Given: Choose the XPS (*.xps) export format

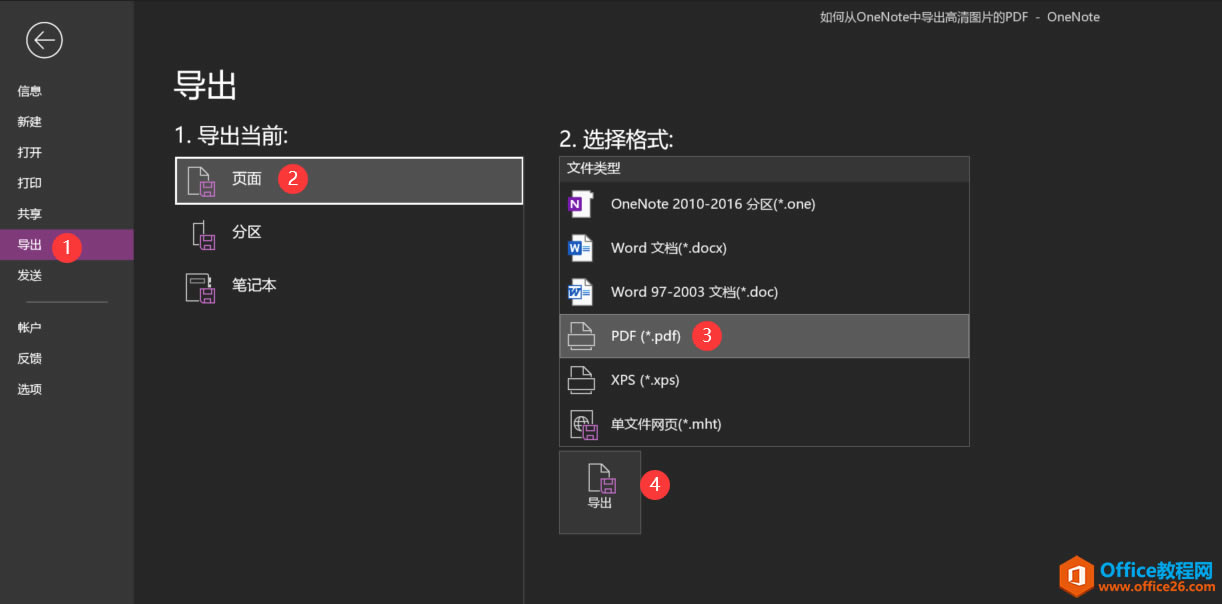Looking at the screenshot, I should [x=581, y=379].
